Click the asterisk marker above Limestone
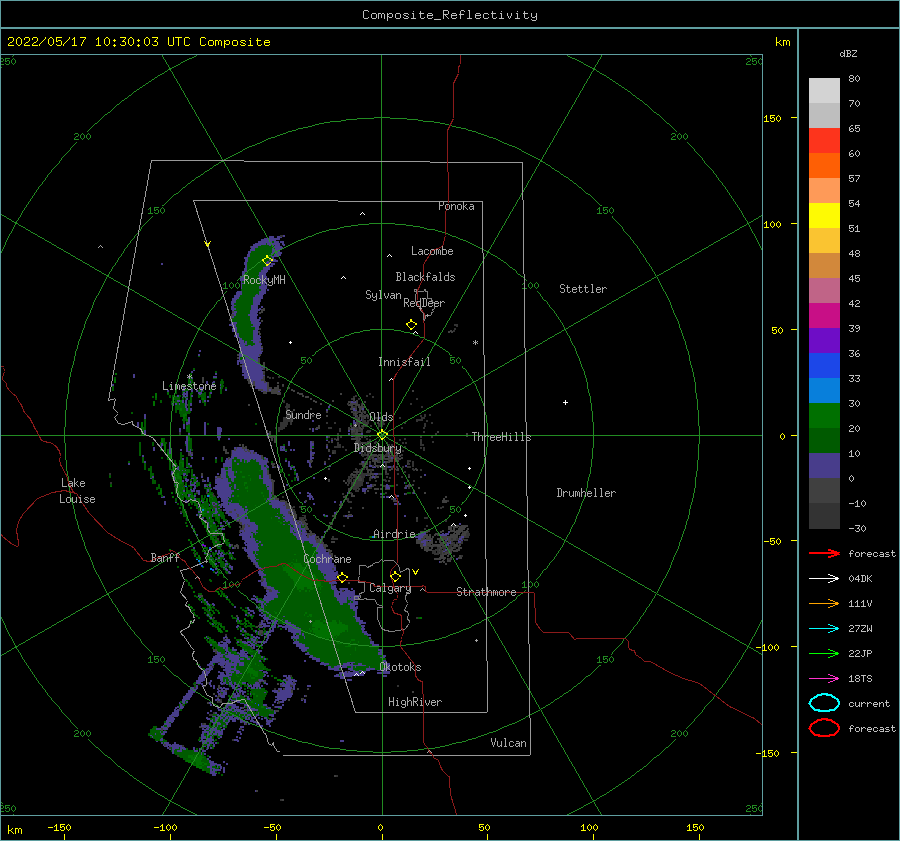Screen dimensions: 900x841 coord(189,377)
